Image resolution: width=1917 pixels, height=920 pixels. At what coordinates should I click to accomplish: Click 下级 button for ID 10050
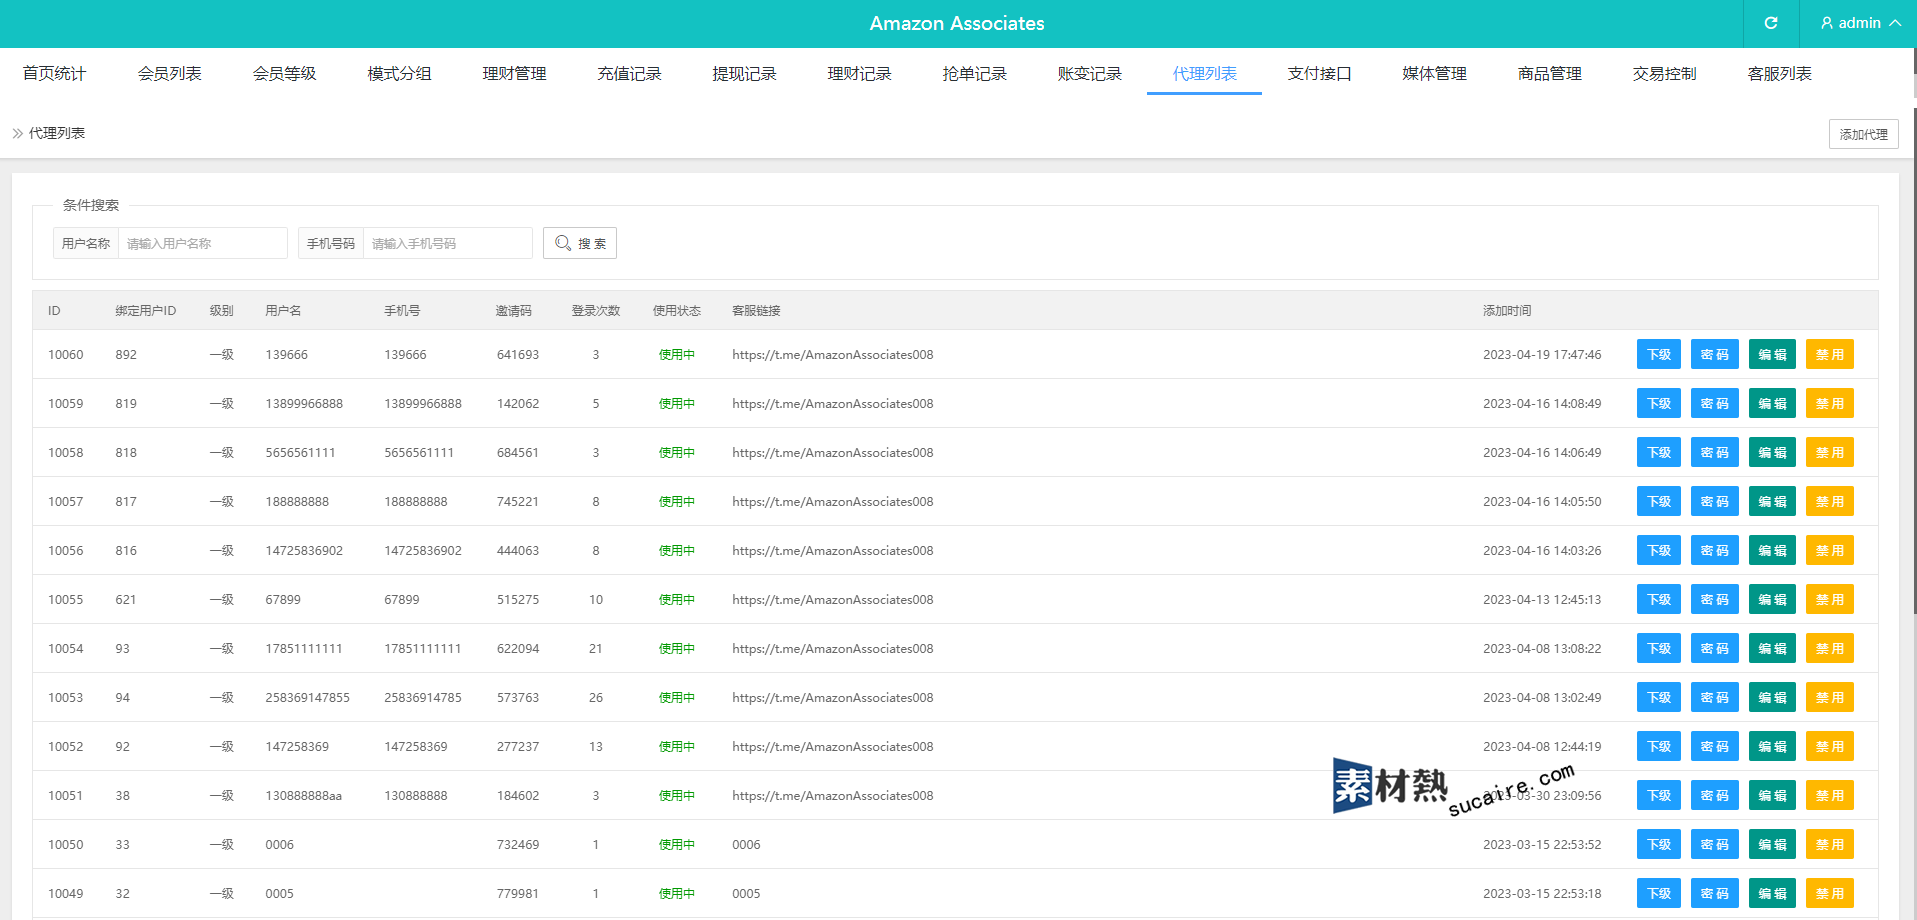coord(1659,844)
